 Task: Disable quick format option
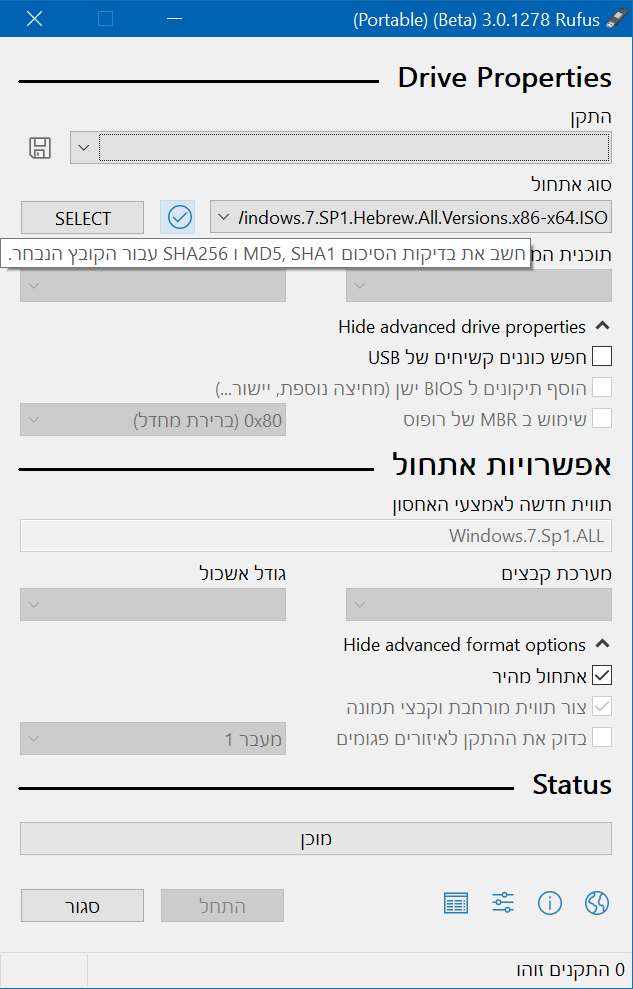[x=601, y=675]
